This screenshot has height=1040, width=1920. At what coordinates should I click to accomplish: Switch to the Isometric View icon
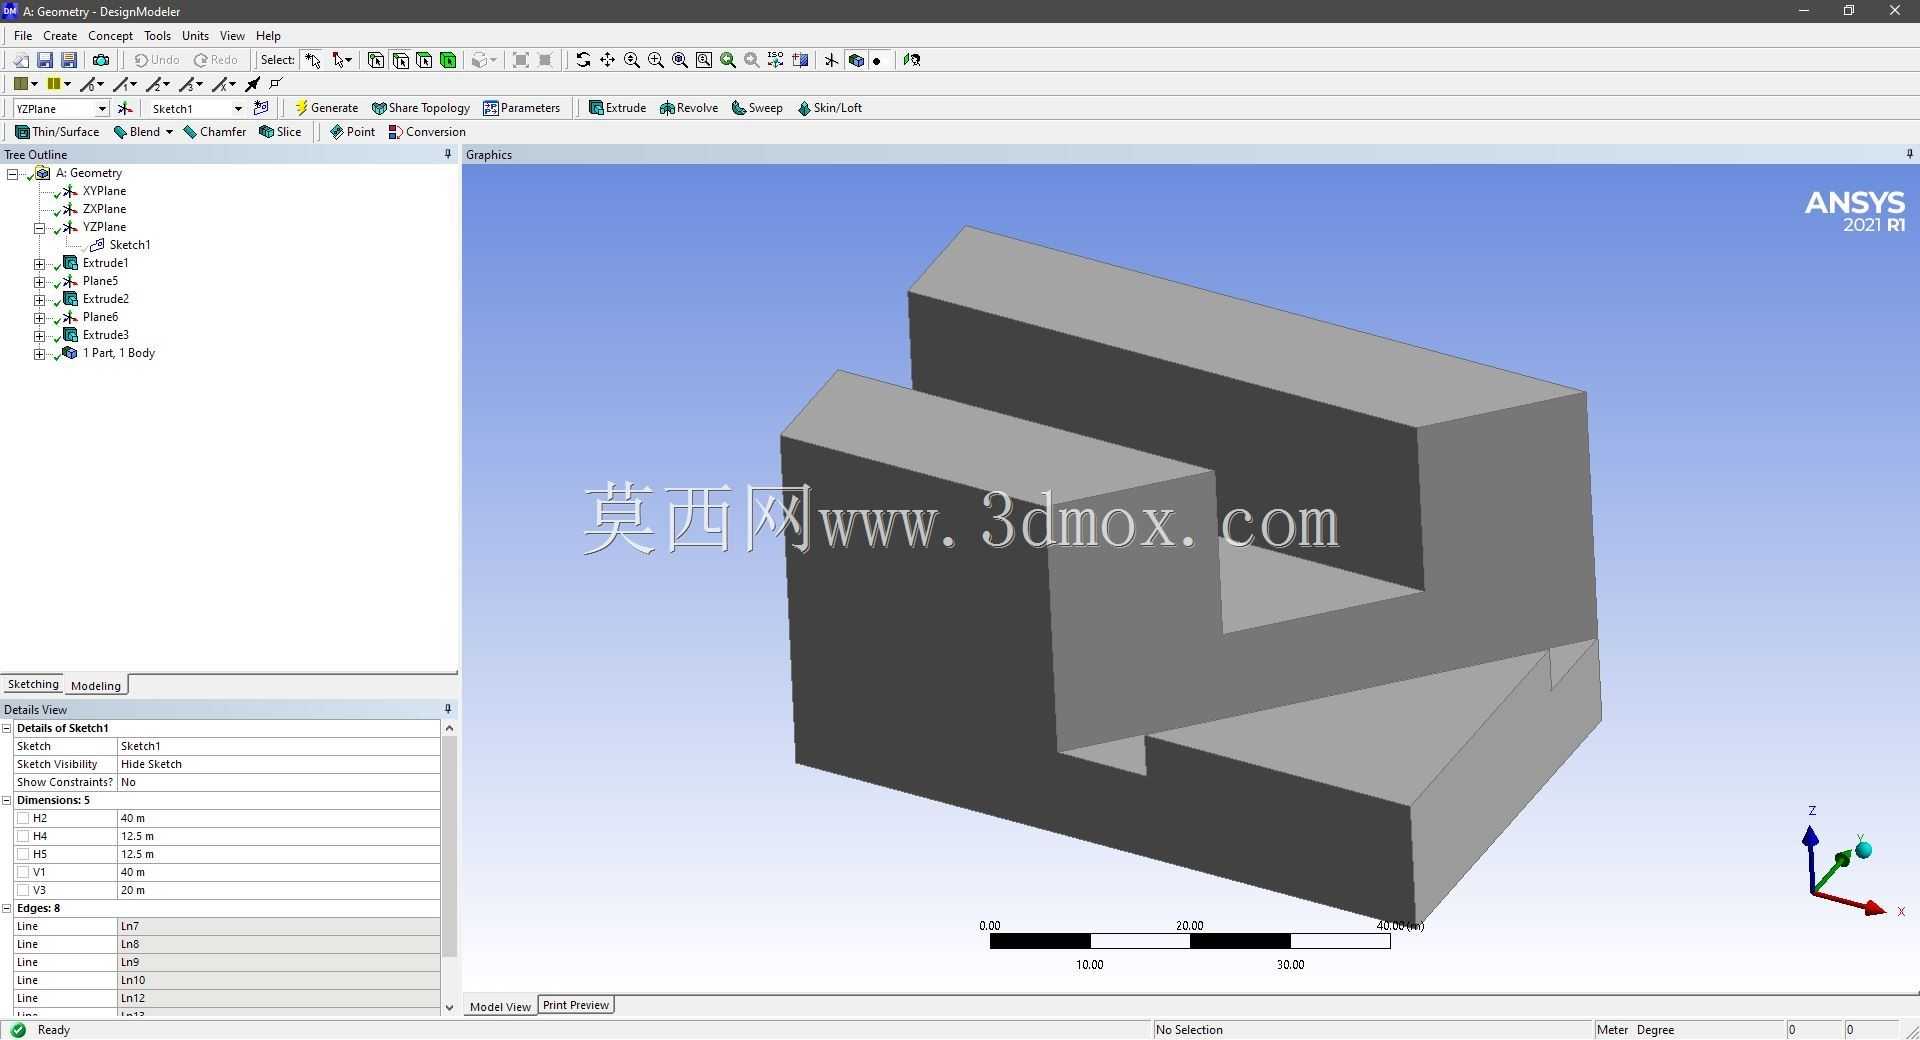[x=776, y=60]
